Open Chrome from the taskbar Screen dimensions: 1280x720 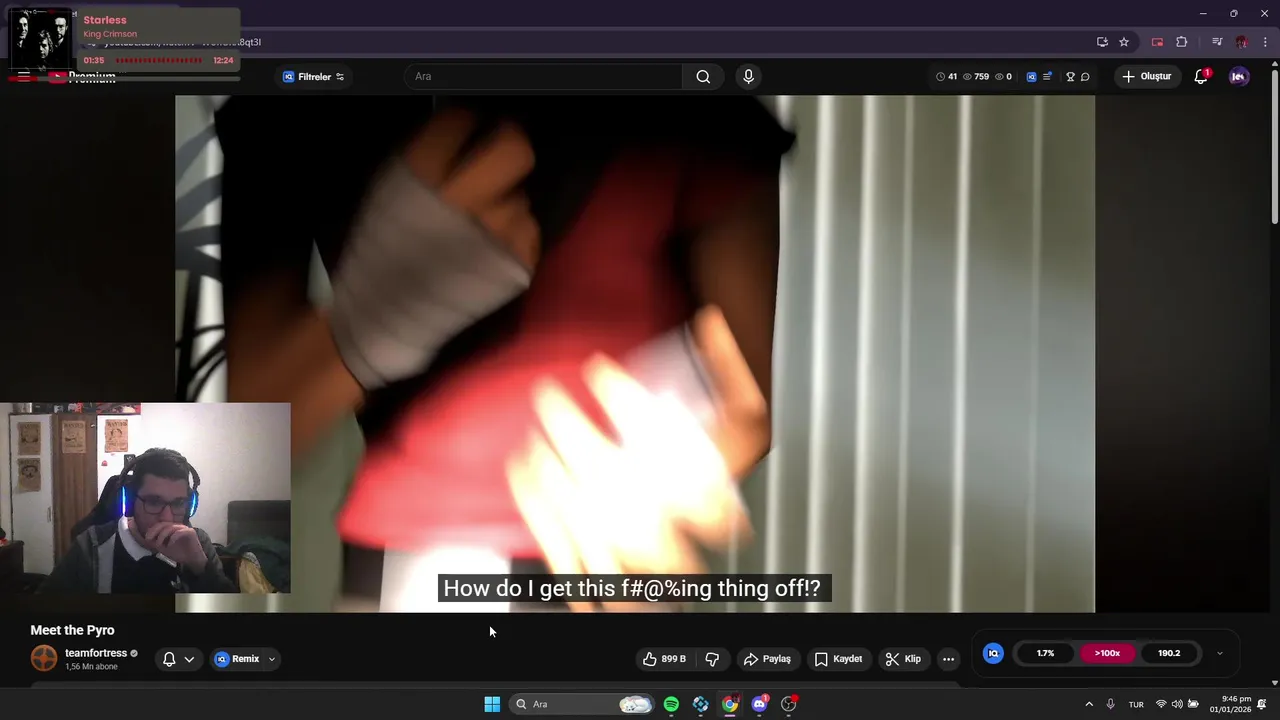730,704
